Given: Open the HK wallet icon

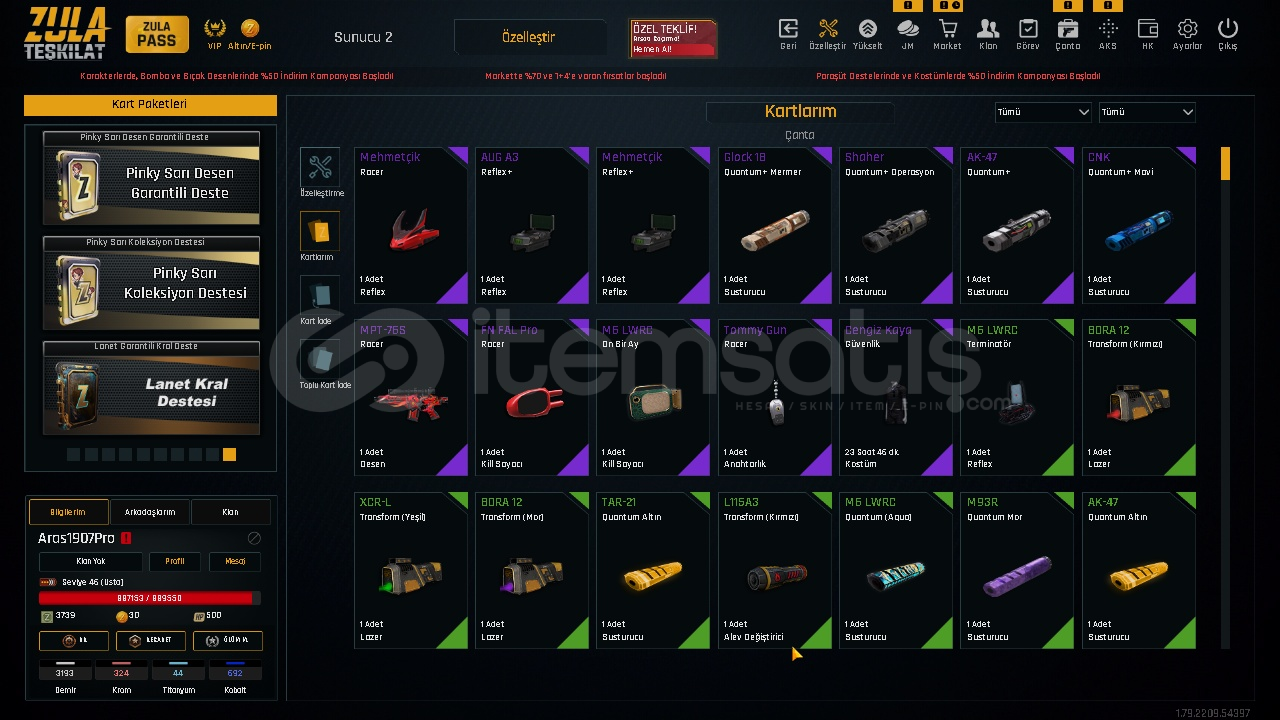Looking at the screenshot, I should (x=1148, y=29).
